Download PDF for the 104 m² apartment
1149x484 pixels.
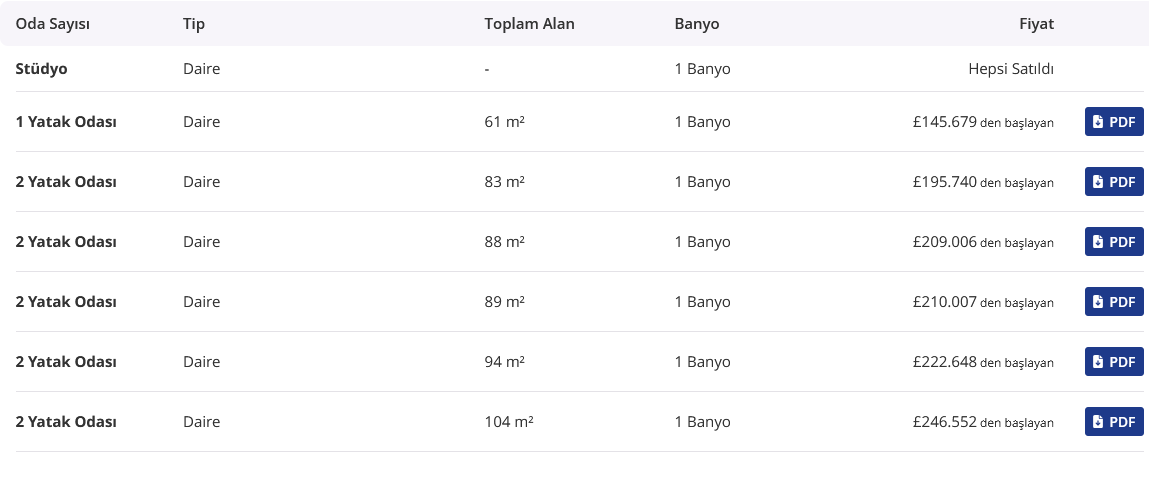click(1114, 422)
